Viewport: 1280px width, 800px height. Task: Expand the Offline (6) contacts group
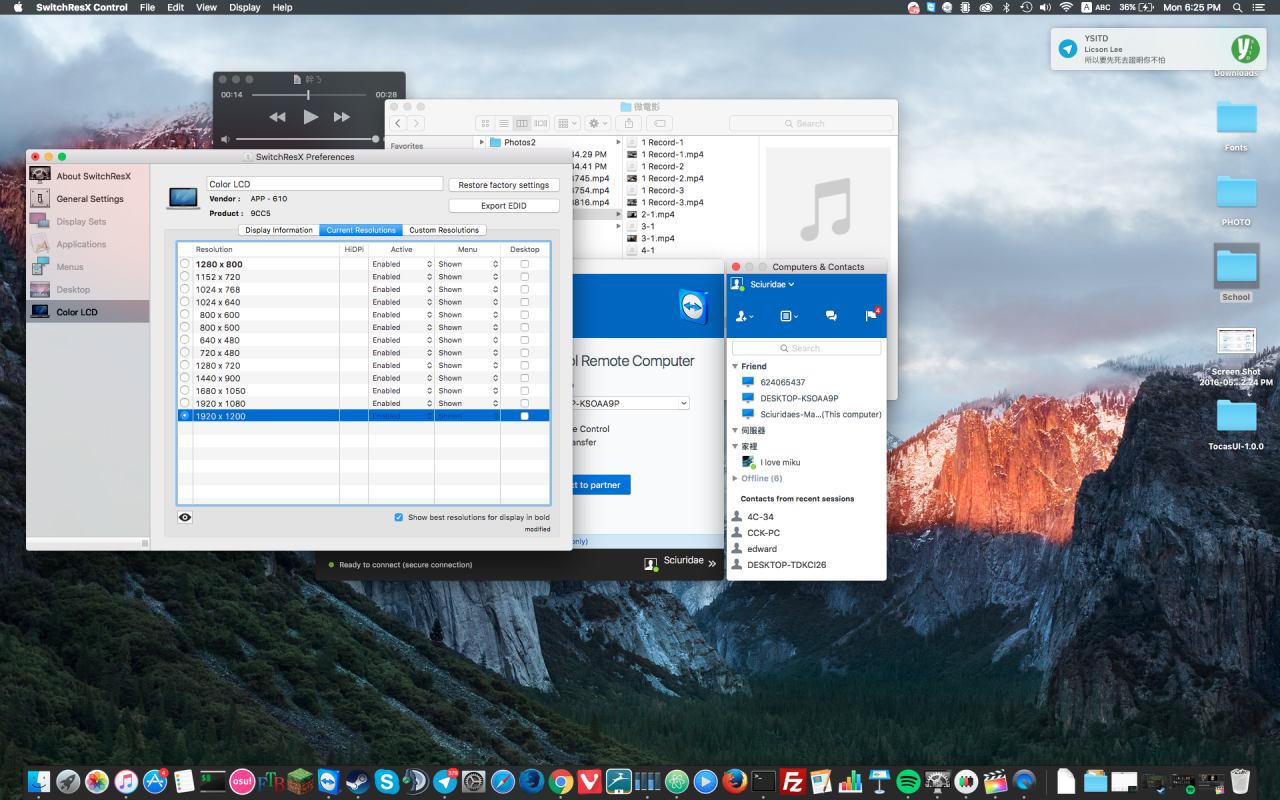point(735,478)
